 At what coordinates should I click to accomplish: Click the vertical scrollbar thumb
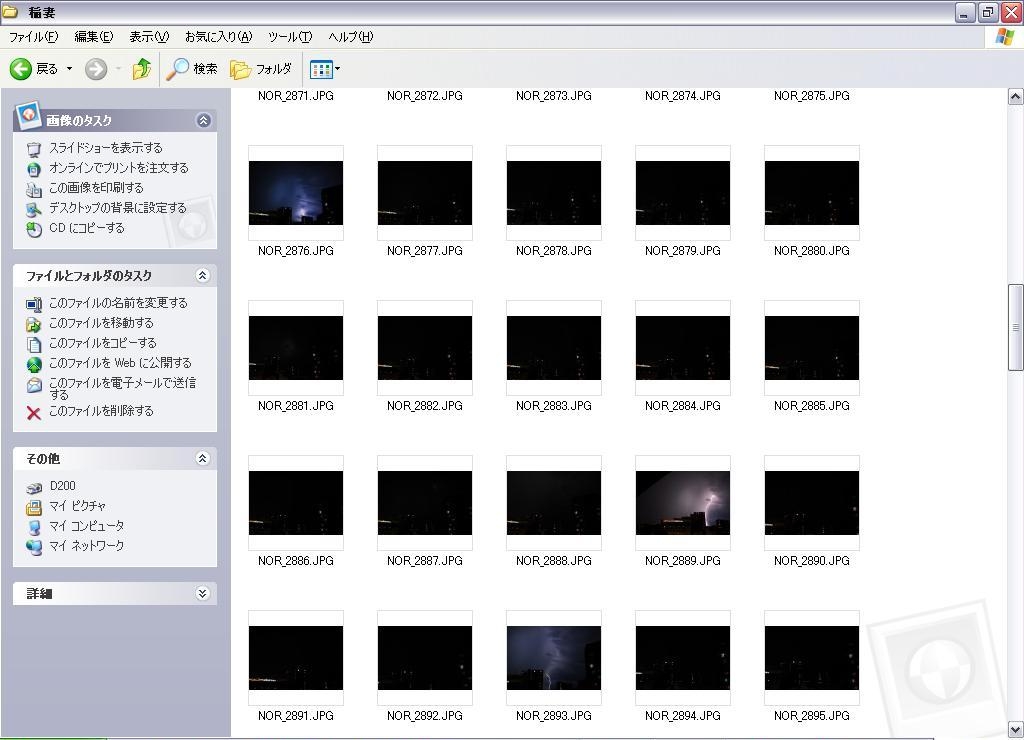1015,327
